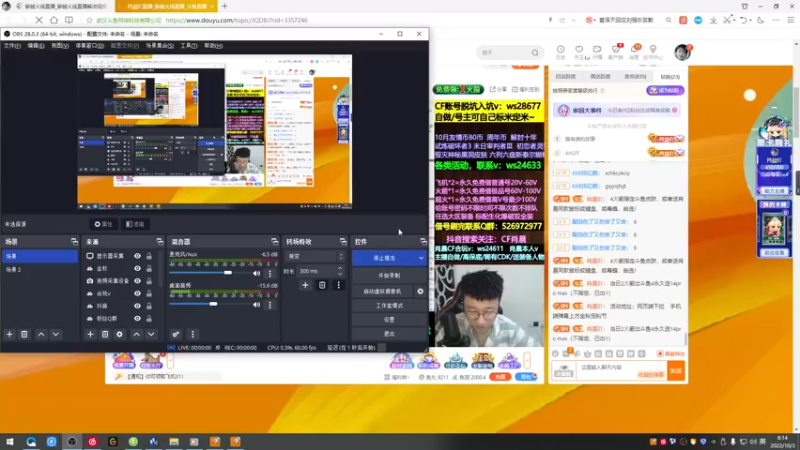This screenshot has width=800, height=450.
Task: Adjust 麦克风/Aux volume slider
Action: [228, 273]
